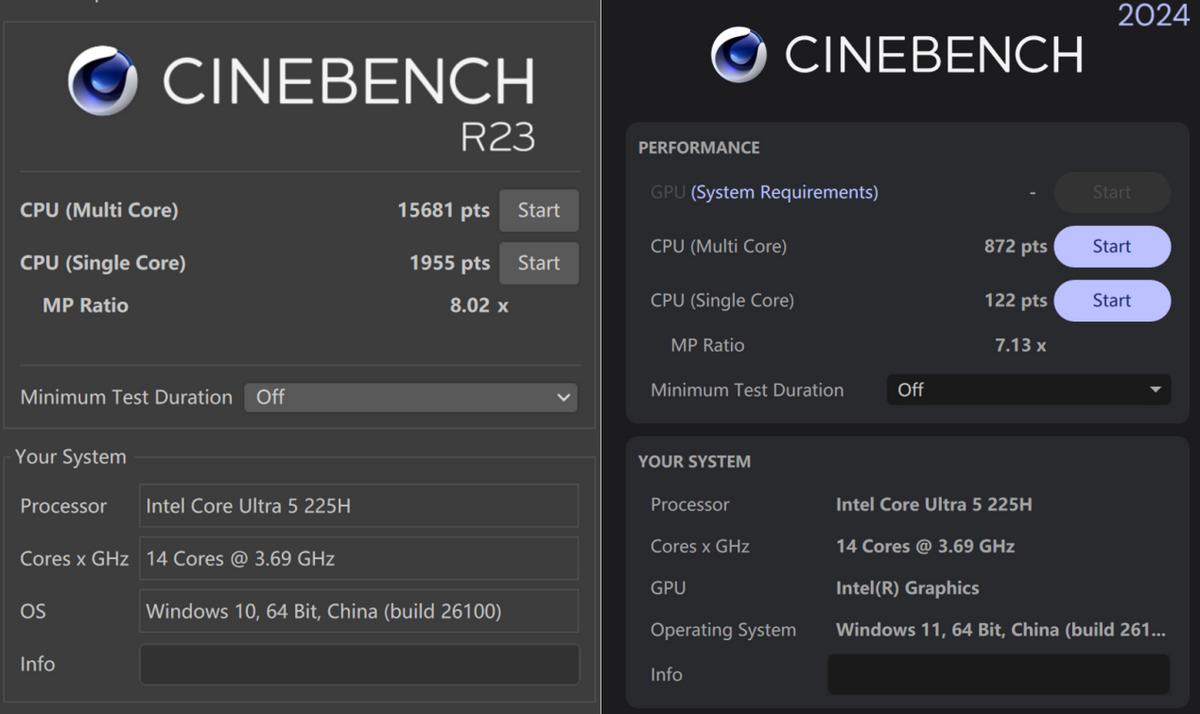Click the Cinebench 2024 sphere logo
Viewport: 1200px width, 714px height.
click(x=738, y=54)
